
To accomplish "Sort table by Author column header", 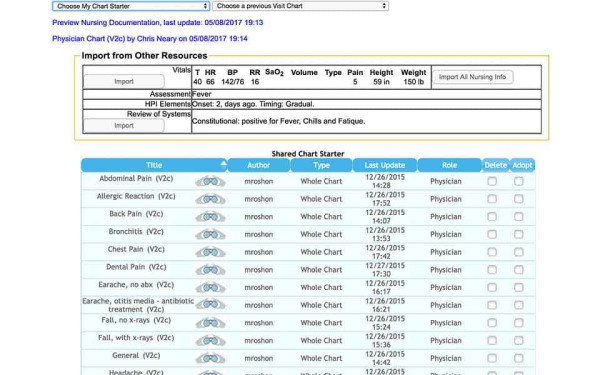I will 259,165.
